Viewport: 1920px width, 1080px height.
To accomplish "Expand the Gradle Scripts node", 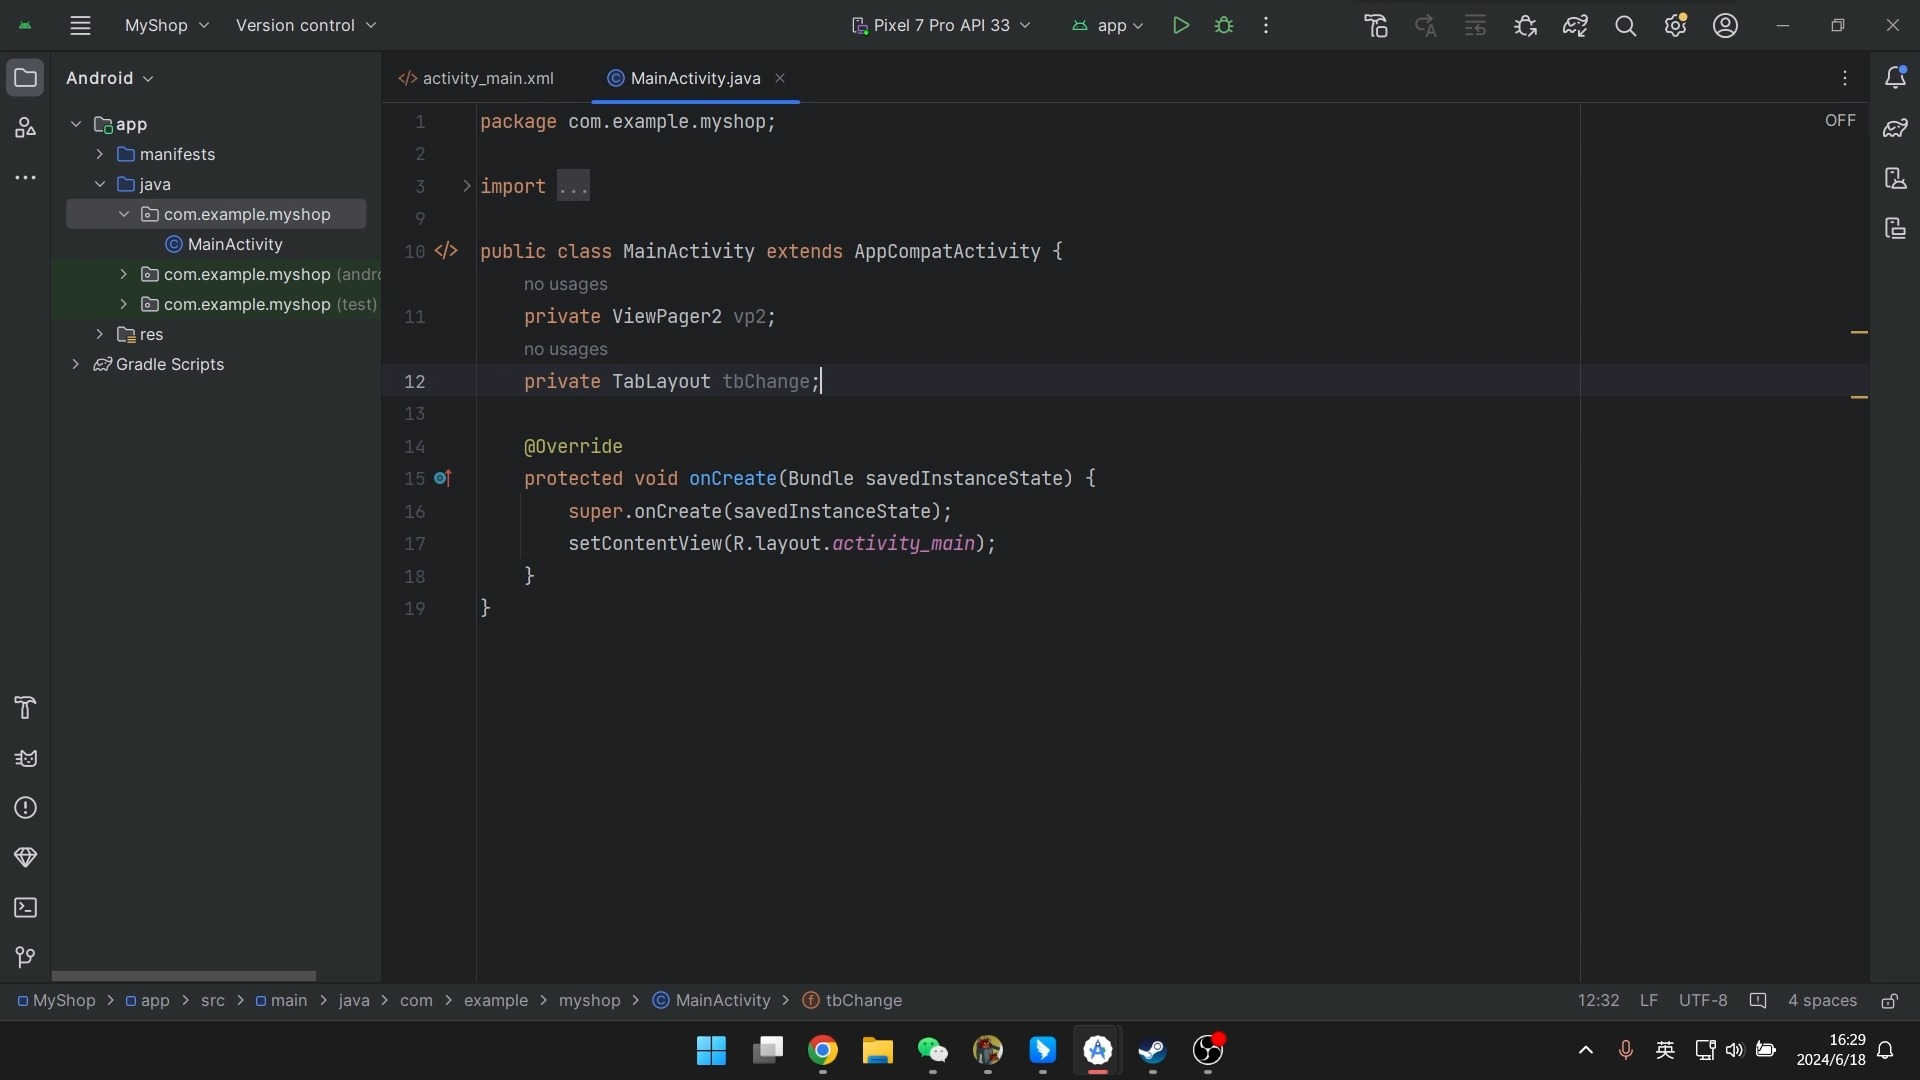I will [76, 364].
